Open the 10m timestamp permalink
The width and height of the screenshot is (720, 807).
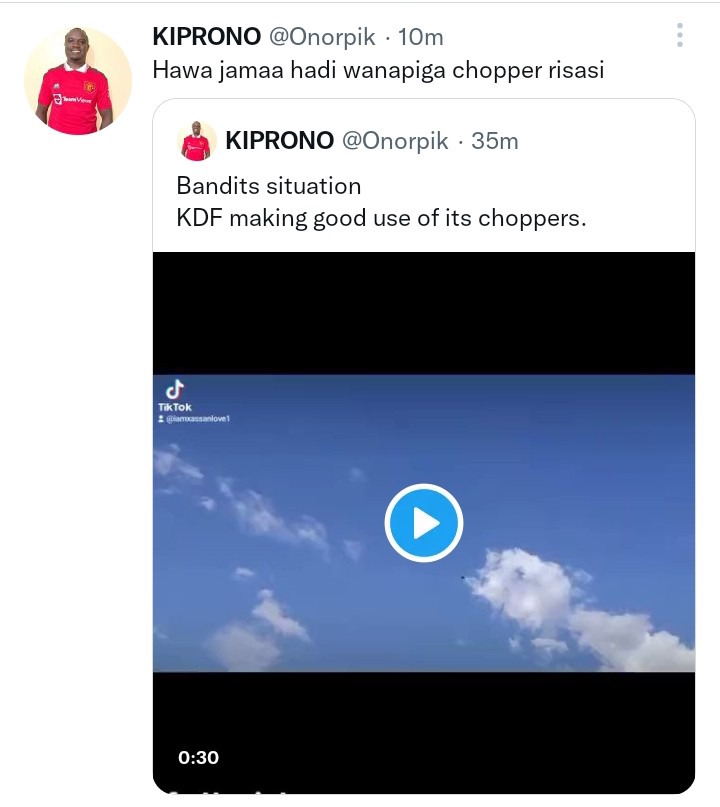420,37
